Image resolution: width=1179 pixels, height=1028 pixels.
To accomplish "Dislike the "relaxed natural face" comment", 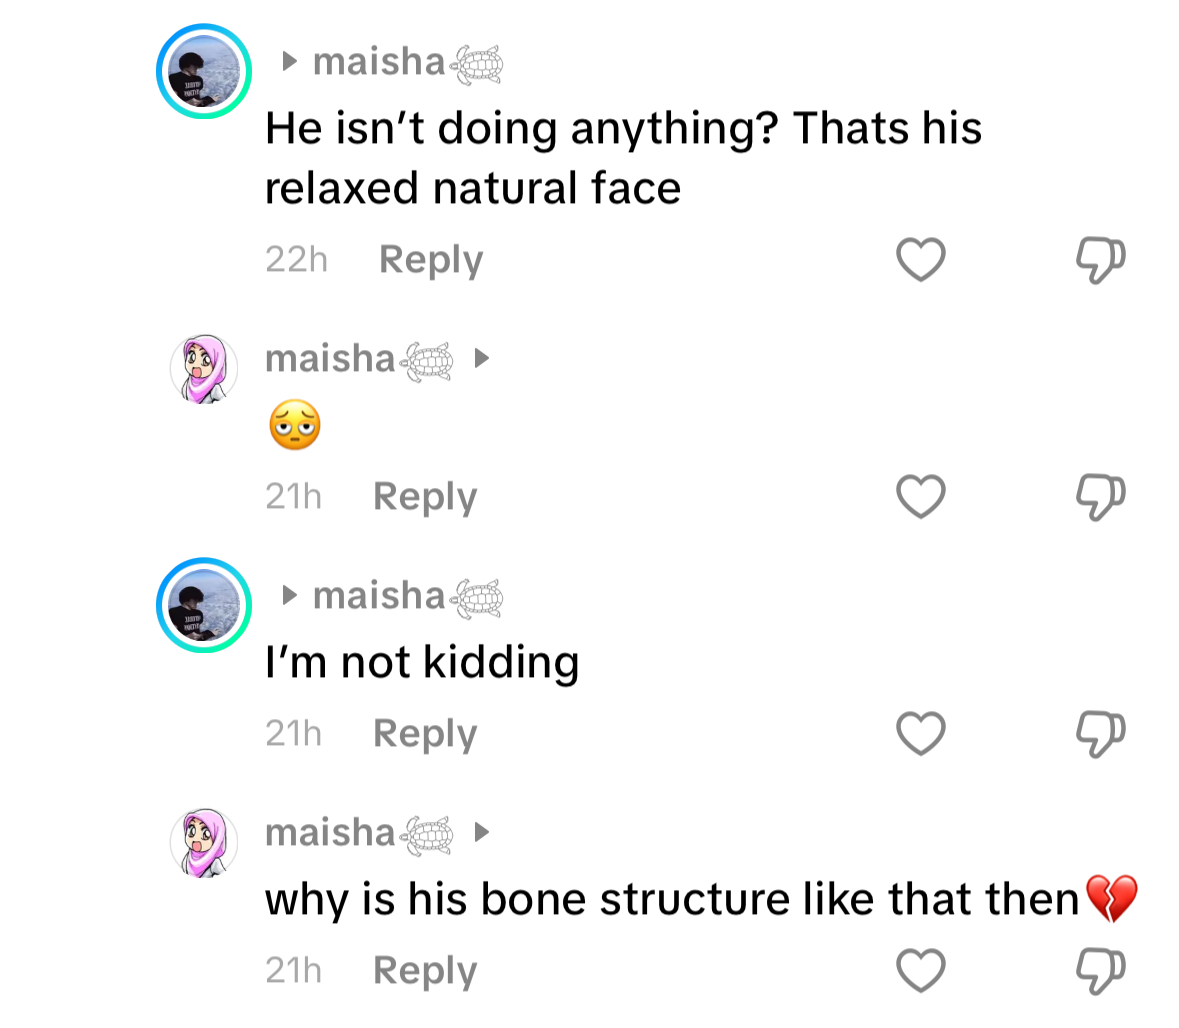I will pyautogui.click(x=1100, y=260).
